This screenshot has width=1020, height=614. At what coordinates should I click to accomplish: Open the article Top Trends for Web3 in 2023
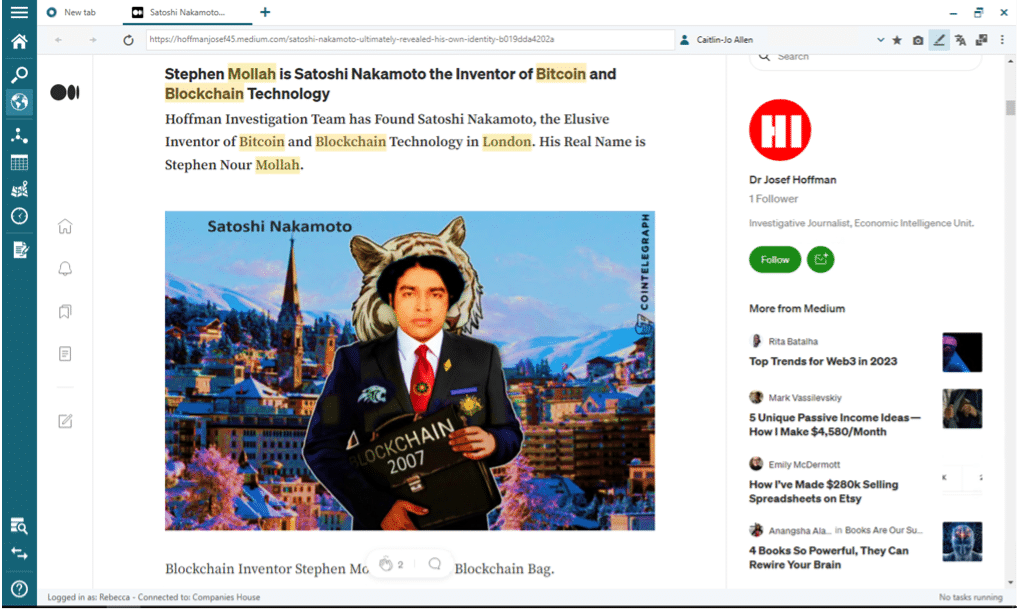point(823,361)
